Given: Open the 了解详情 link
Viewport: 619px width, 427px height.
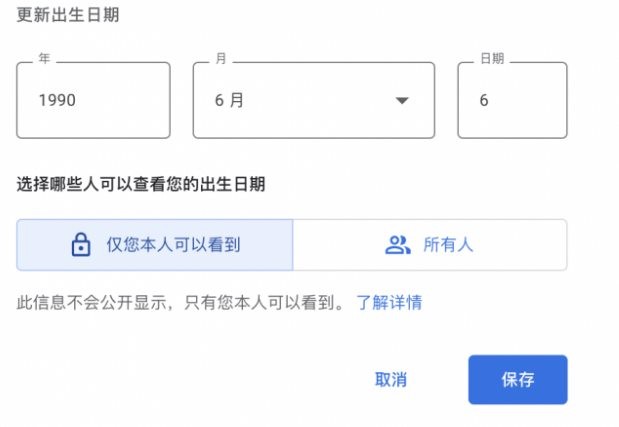Looking at the screenshot, I should coord(389,303).
